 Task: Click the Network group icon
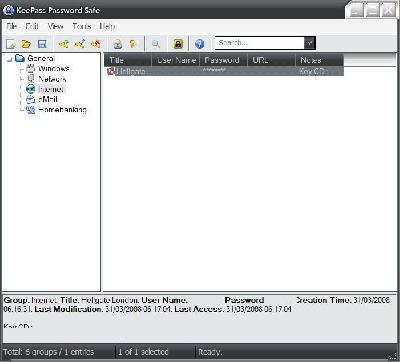pos(31,79)
